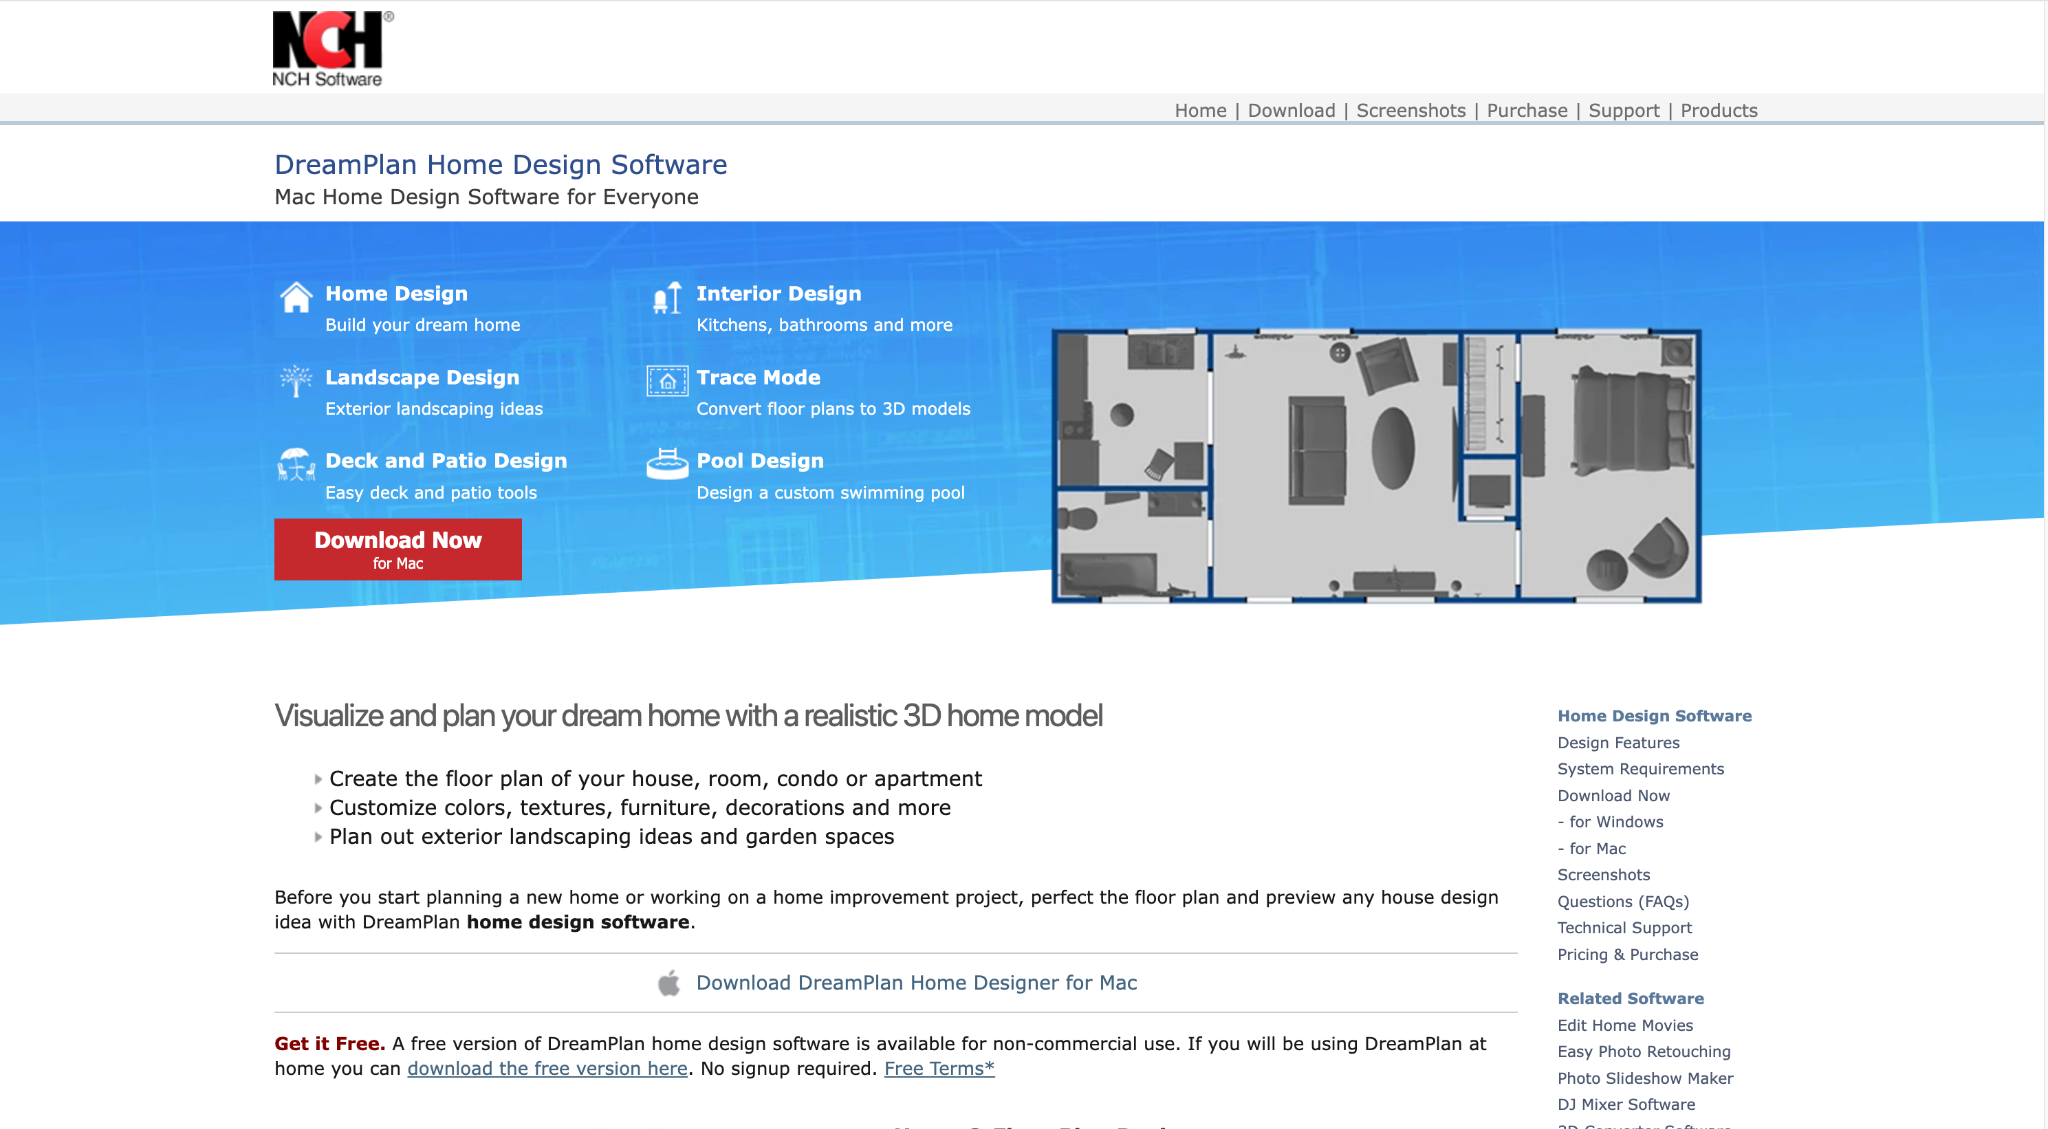This screenshot has height=1129, width=2048.
Task: Click the Deck and Patio Design heading
Action: [x=446, y=461]
